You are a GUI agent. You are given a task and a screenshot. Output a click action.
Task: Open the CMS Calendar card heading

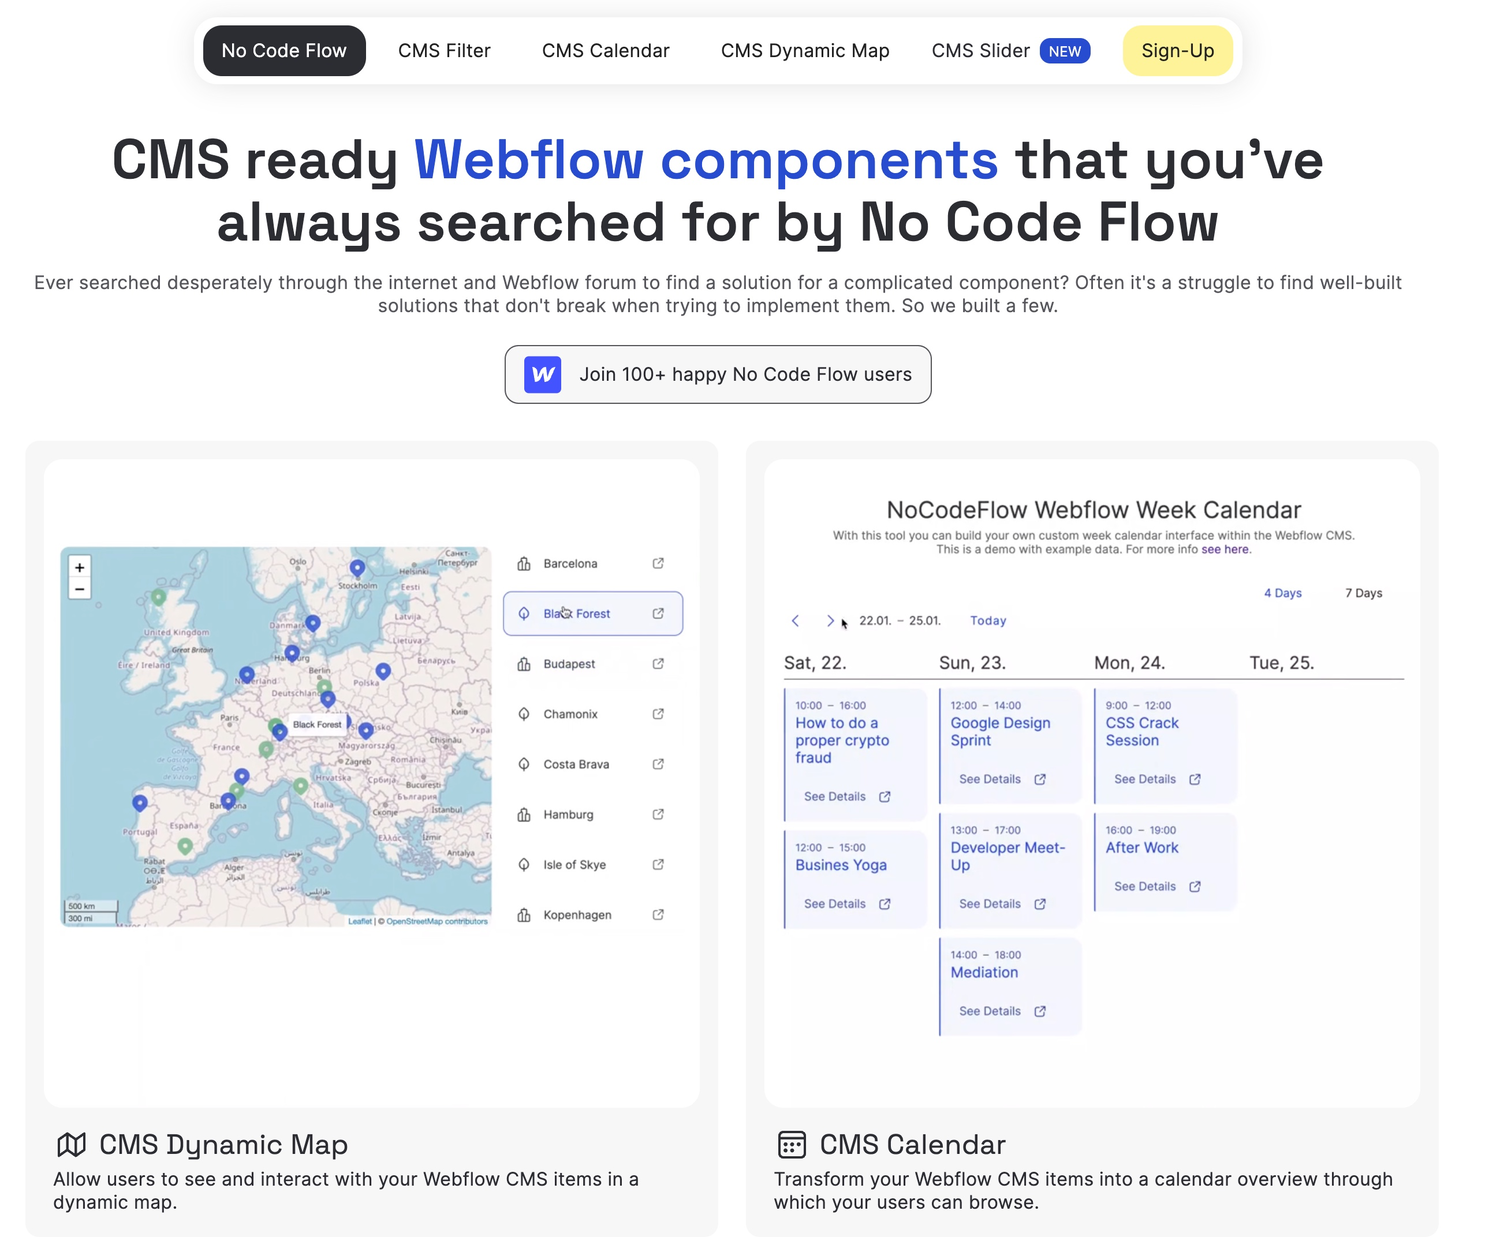coord(912,1145)
